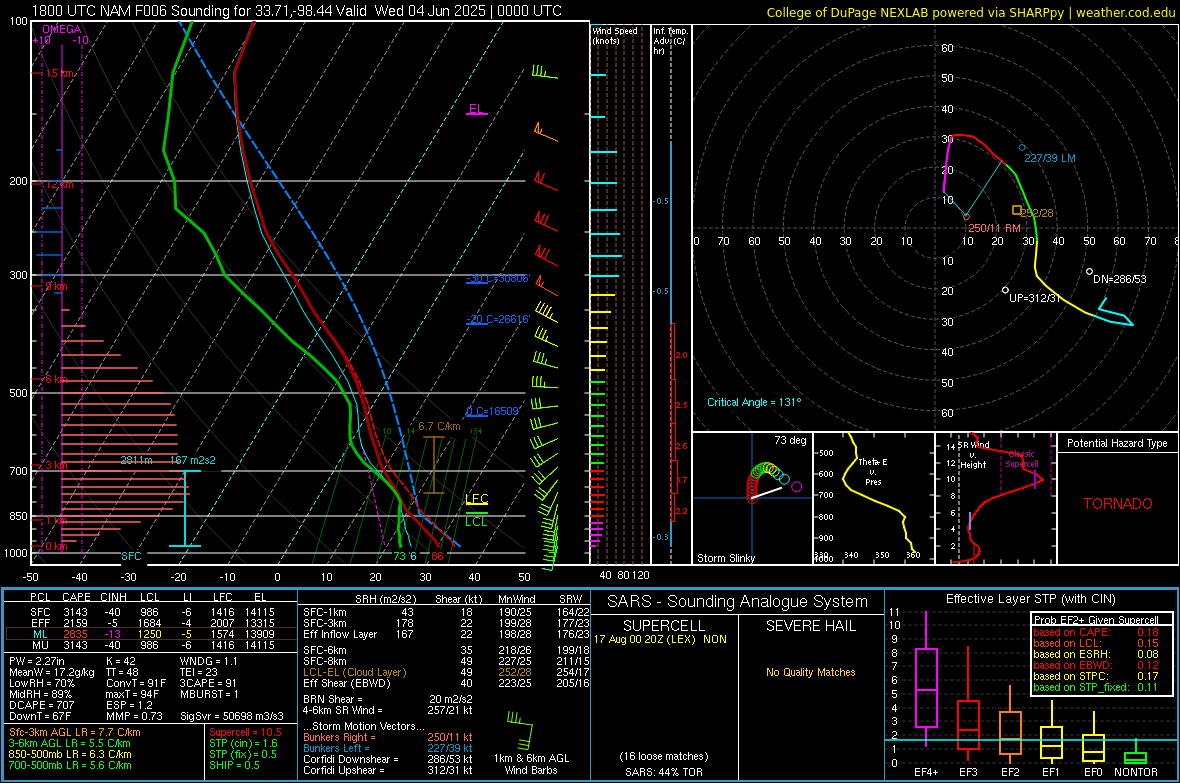Click the Theta-E v. Pres panel label
The width and height of the screenshot is (1180, 783).
click(873, 471)
